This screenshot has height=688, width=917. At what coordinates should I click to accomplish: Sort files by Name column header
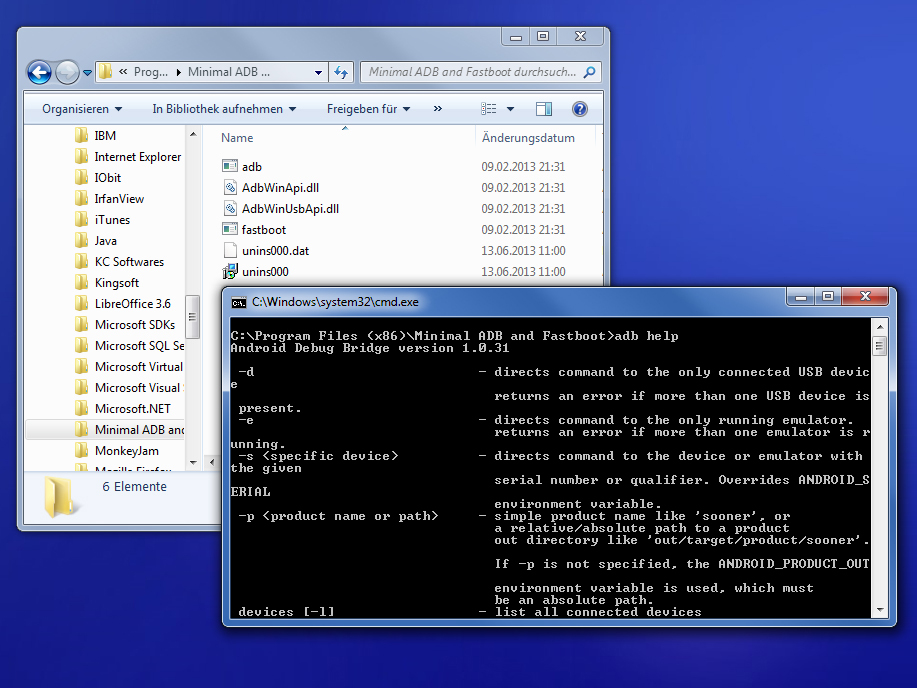237,138
